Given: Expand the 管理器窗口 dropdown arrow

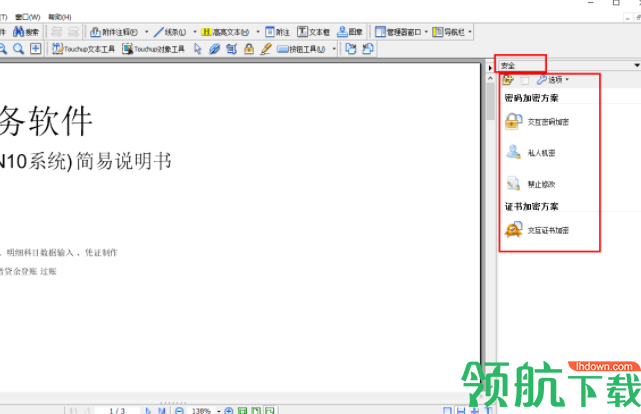Looking at the screenshot, I should coord(426,32).
